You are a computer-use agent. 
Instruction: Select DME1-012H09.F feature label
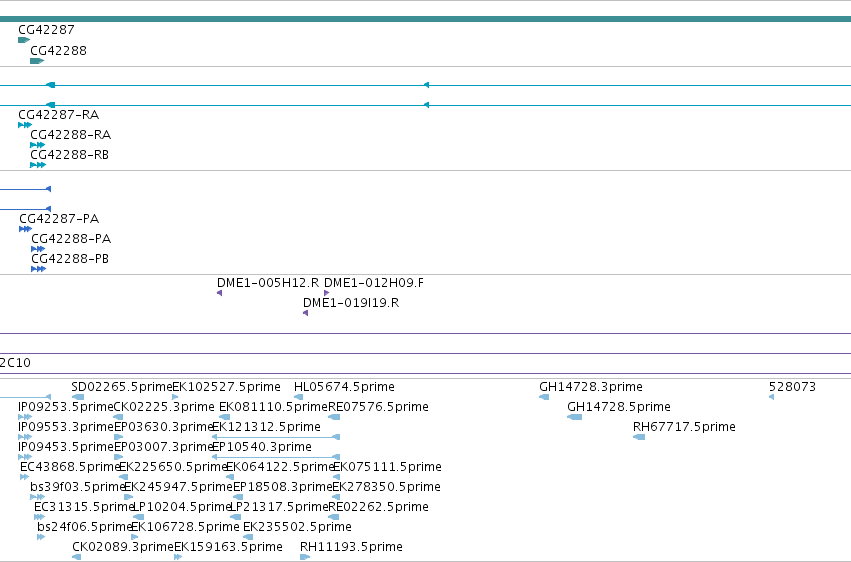point(374,283)
